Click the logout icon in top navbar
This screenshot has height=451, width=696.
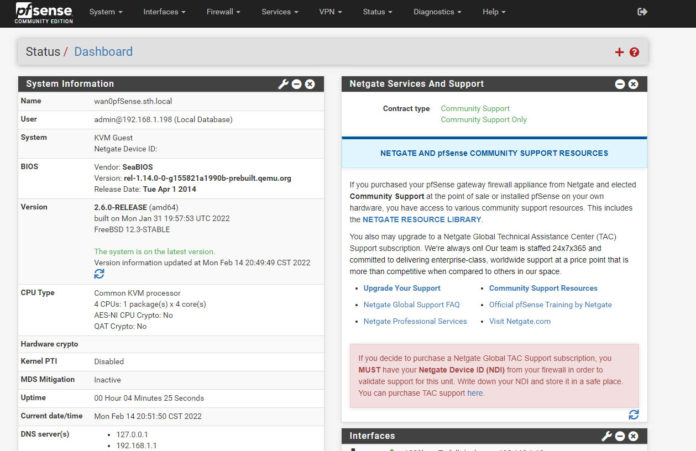pos(642,12)
